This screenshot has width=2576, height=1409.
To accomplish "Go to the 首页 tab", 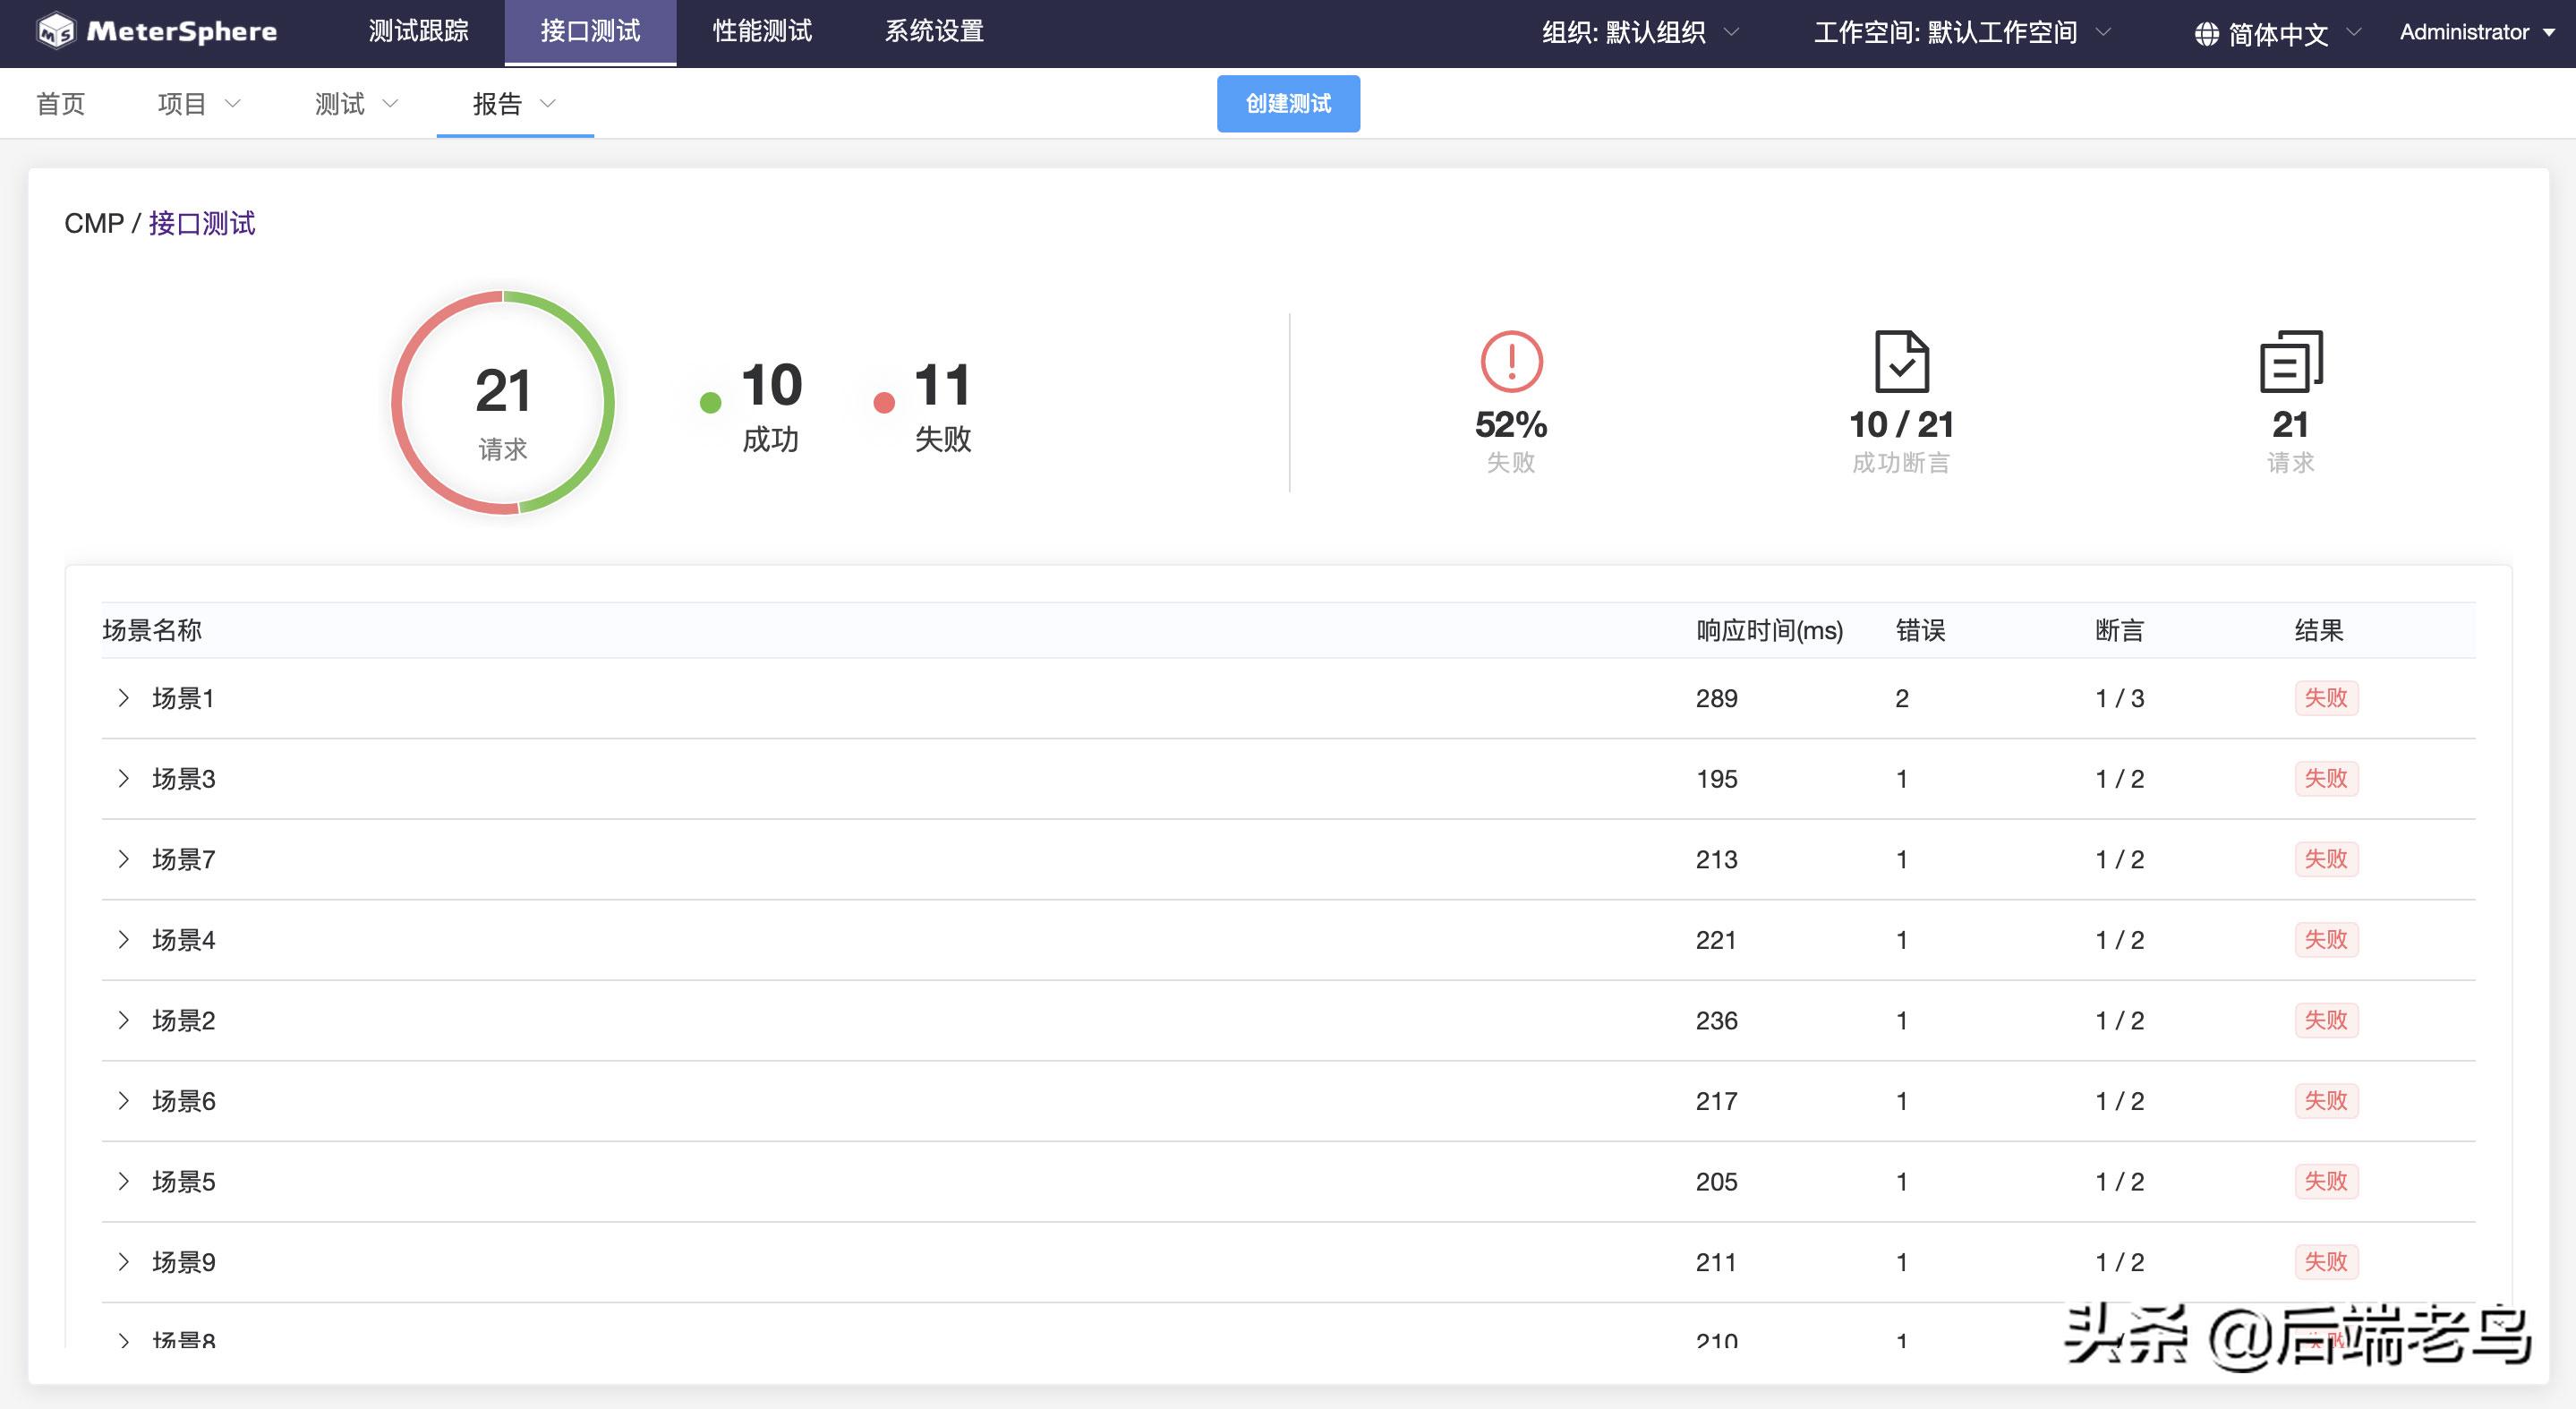I will [60, 103].
